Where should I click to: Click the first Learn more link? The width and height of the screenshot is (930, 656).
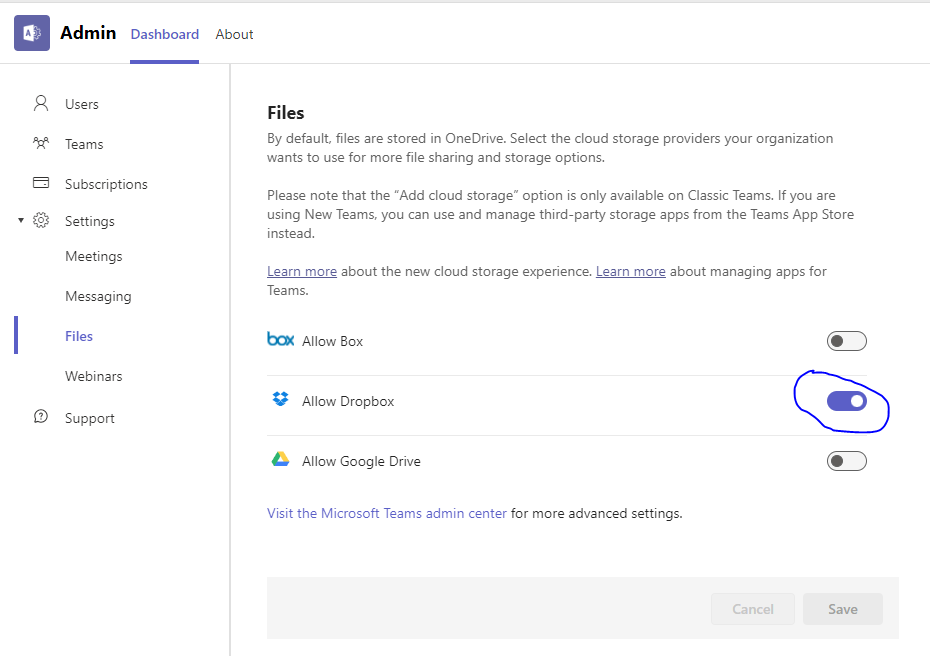pyautogui.click(x=301, y=270)
